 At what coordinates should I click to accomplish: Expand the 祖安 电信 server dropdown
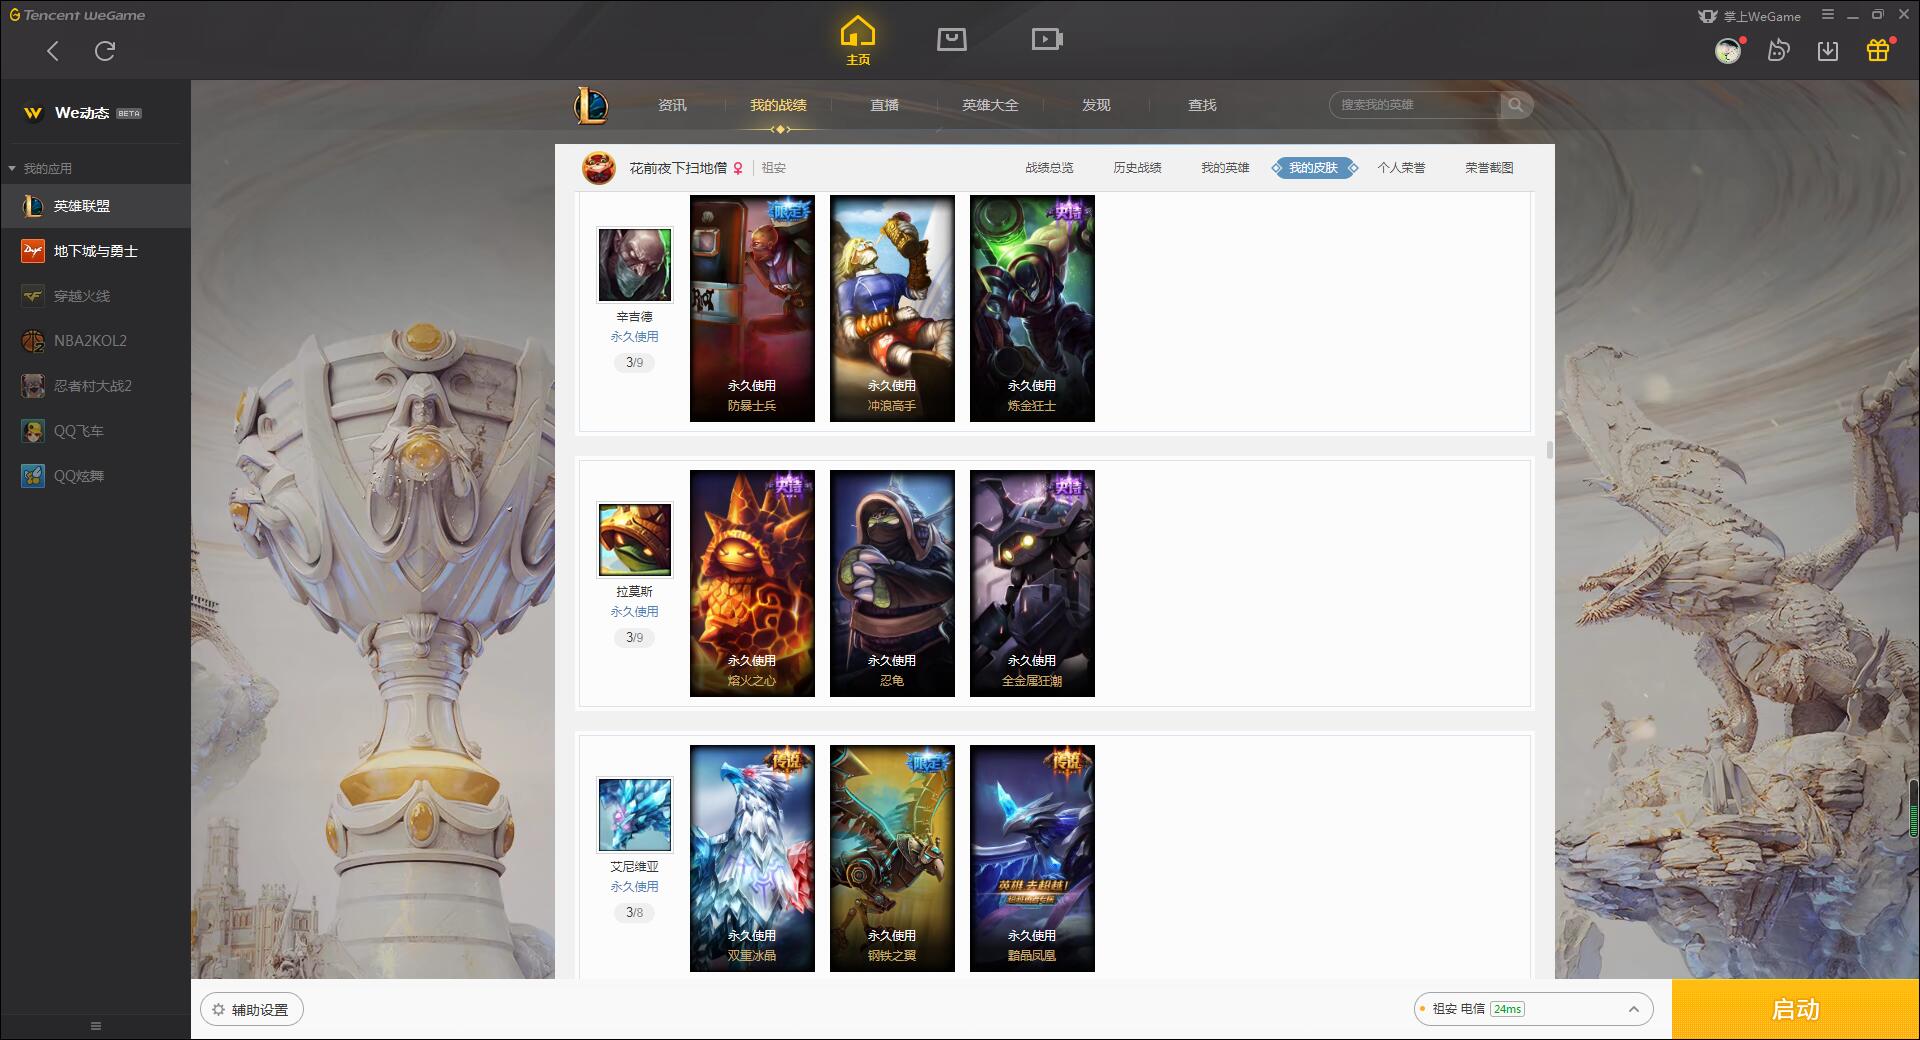1533,1009
